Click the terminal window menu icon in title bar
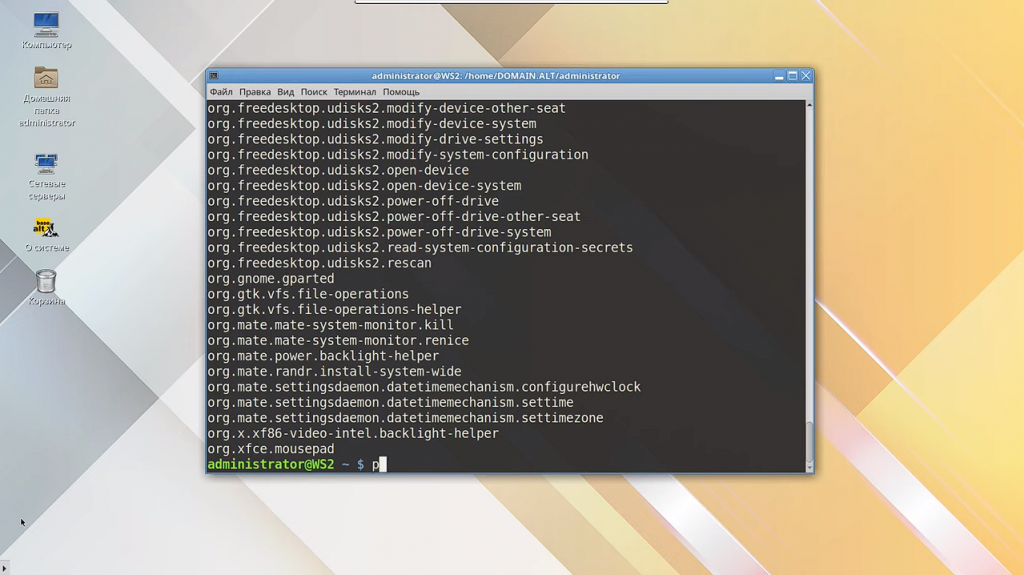The image size is (1024, 575). (214, 76)
